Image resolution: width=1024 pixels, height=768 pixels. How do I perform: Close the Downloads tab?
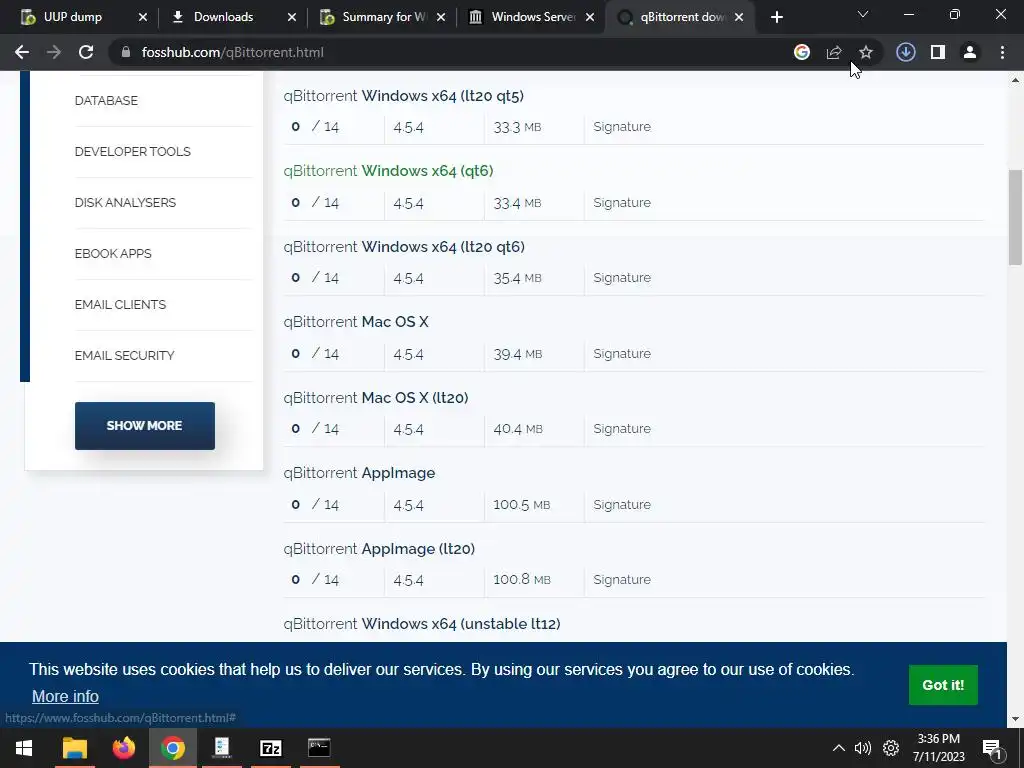(x=292, y=17)
